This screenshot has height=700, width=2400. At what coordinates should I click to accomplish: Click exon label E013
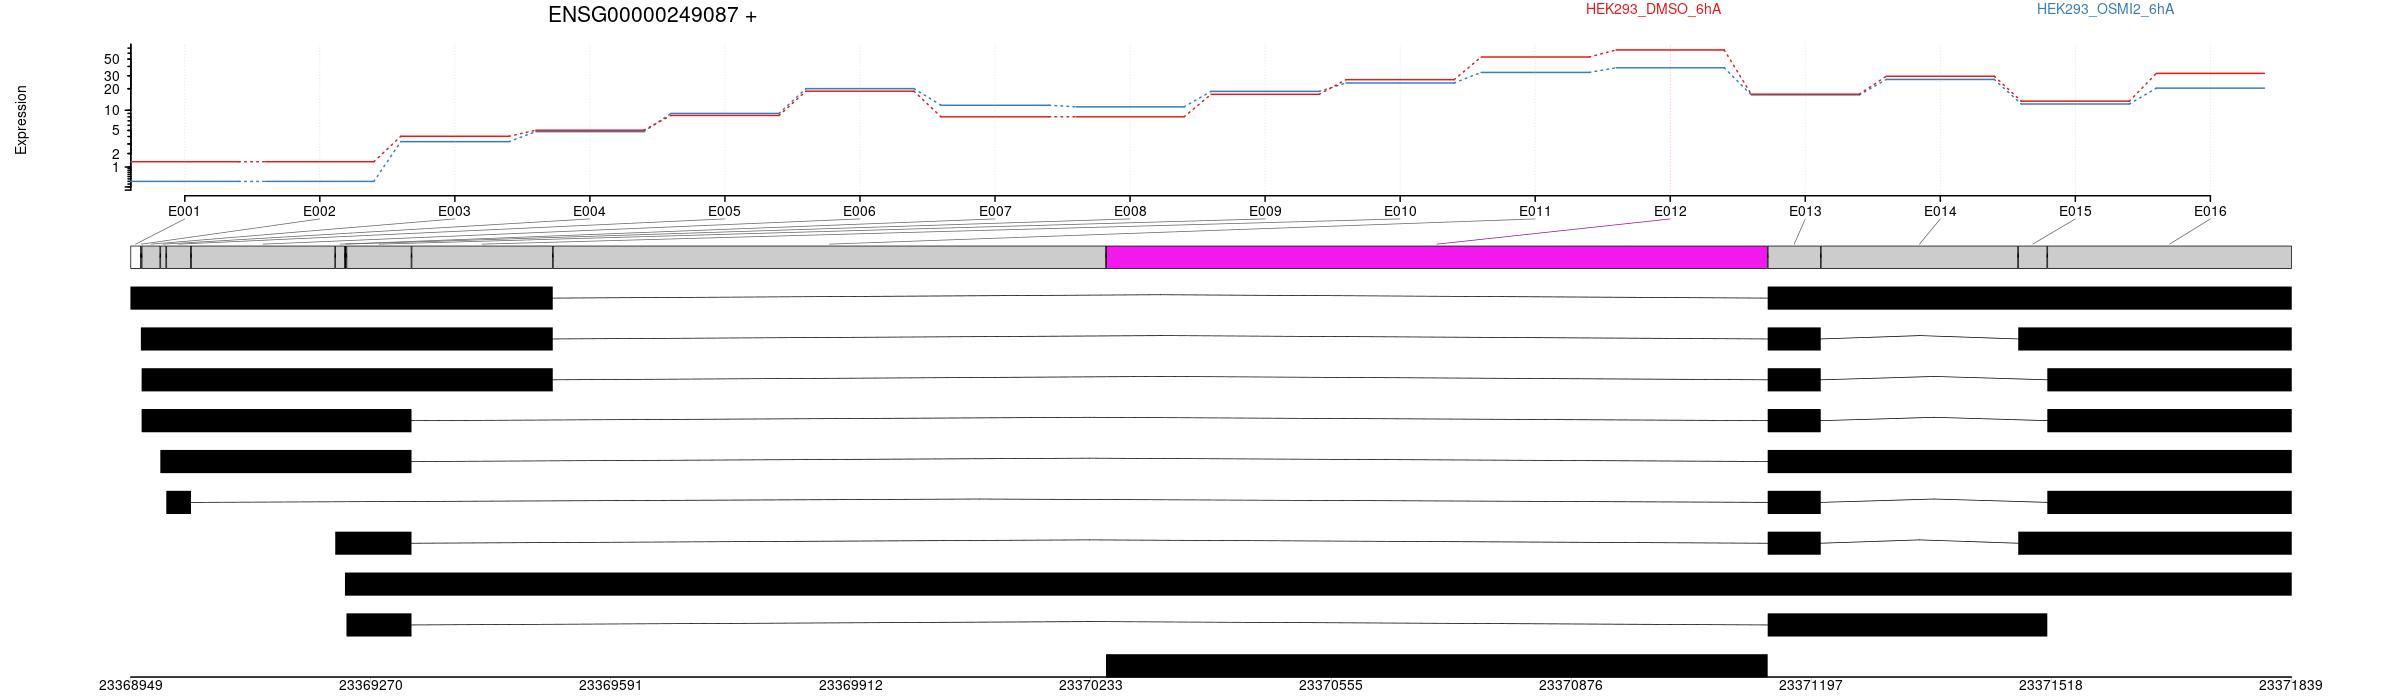pos(1805,211)
